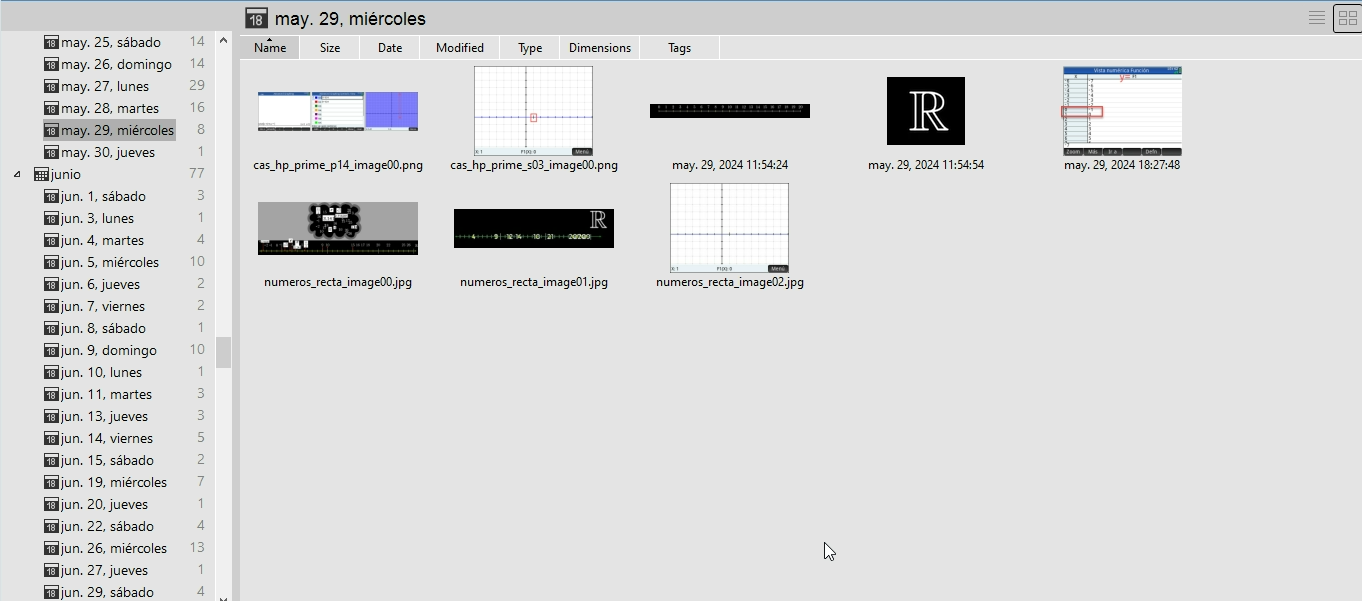Viewport: 1362px width, 601px height.
Task: Select thumbnail cas_hp_prime_s03_image00.png
Action: pos(534,111)
